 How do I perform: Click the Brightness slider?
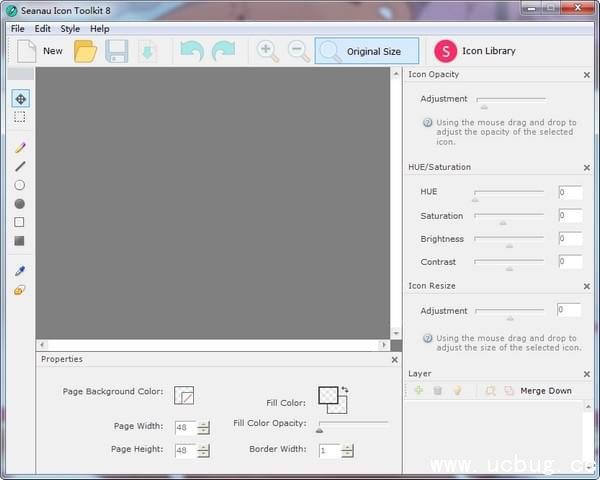(509, 242)
